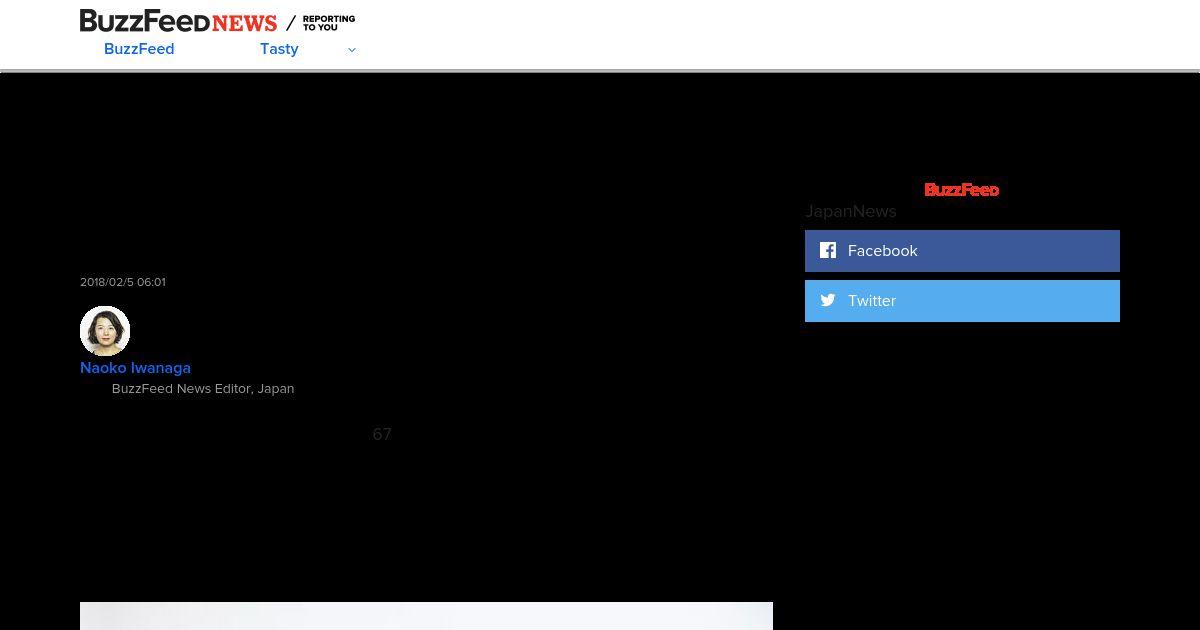
Task: Click the Twitter follow button
Action: click(x=962, y=301)
